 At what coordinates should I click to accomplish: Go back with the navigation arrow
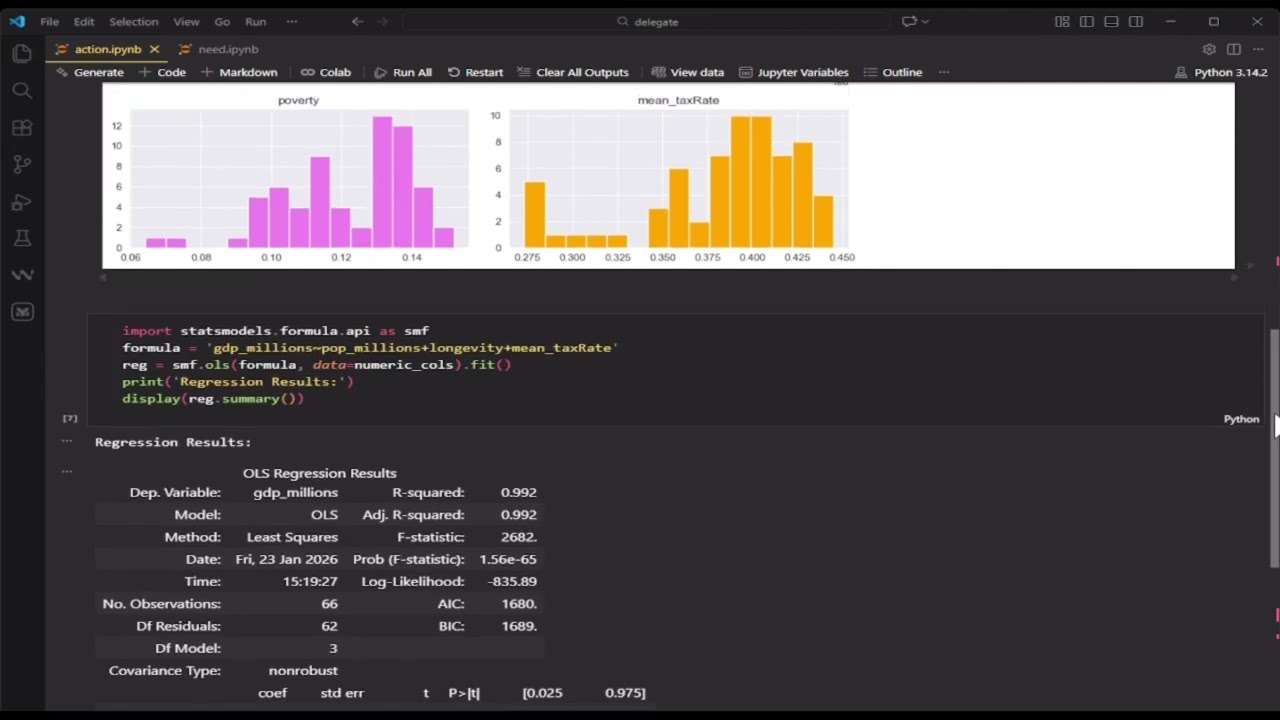pyautogui.click(x=357, y=21)
